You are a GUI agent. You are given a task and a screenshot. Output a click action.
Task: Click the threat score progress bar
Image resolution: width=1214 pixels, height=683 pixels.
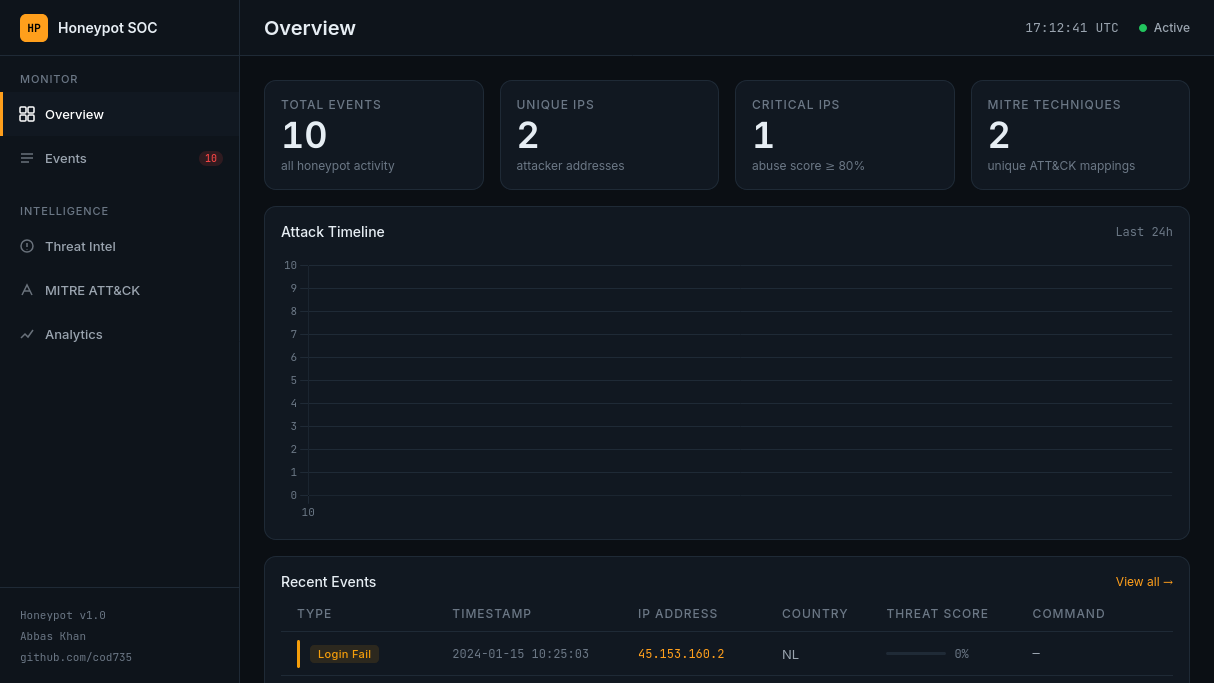[x=916, y=653]
